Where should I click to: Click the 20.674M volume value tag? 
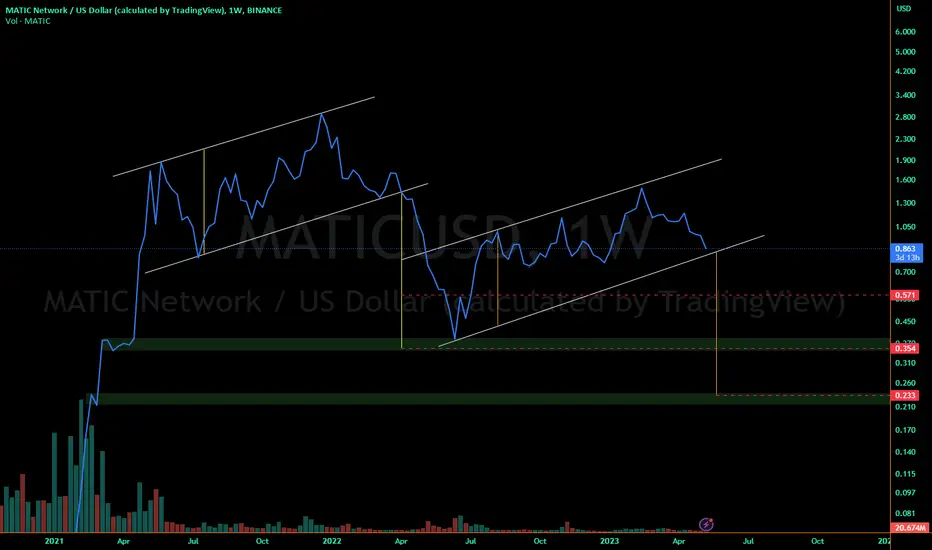(x=910, y=528)
